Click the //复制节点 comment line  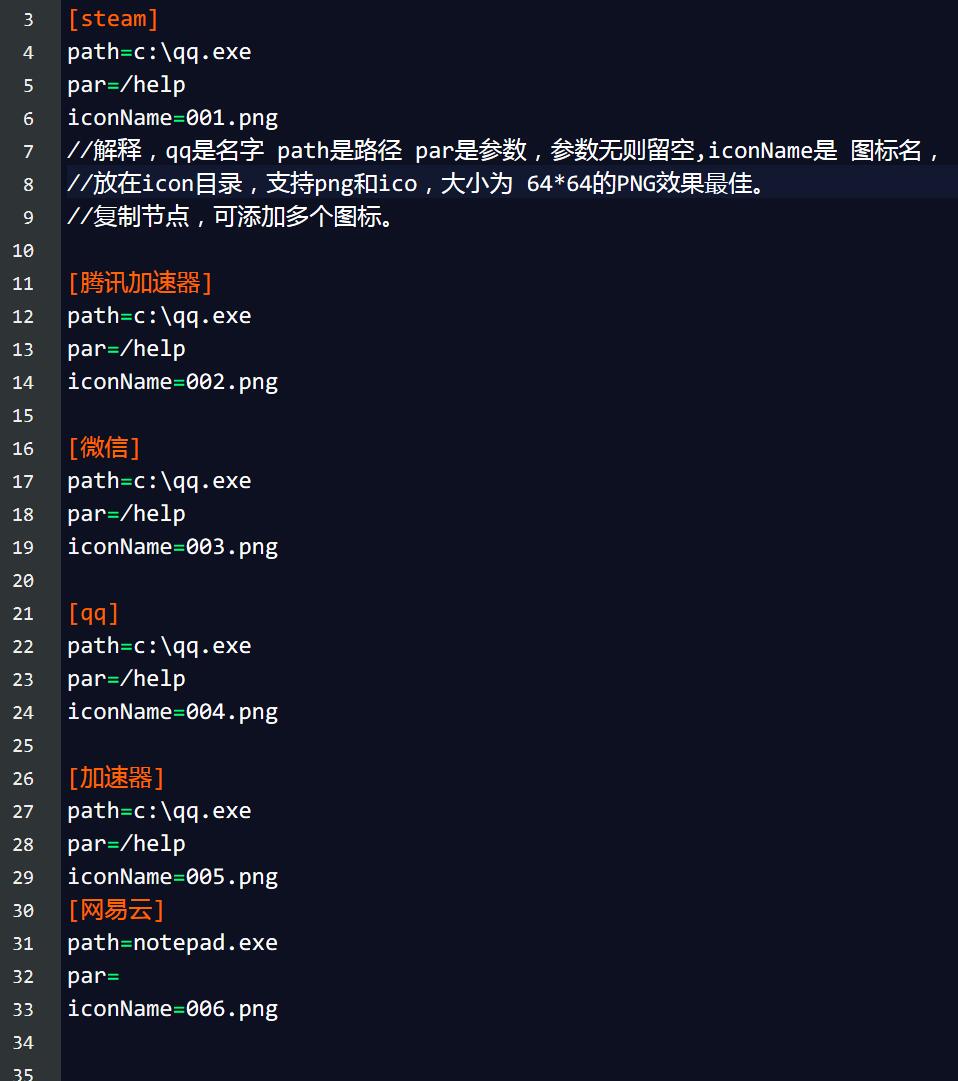230,217
